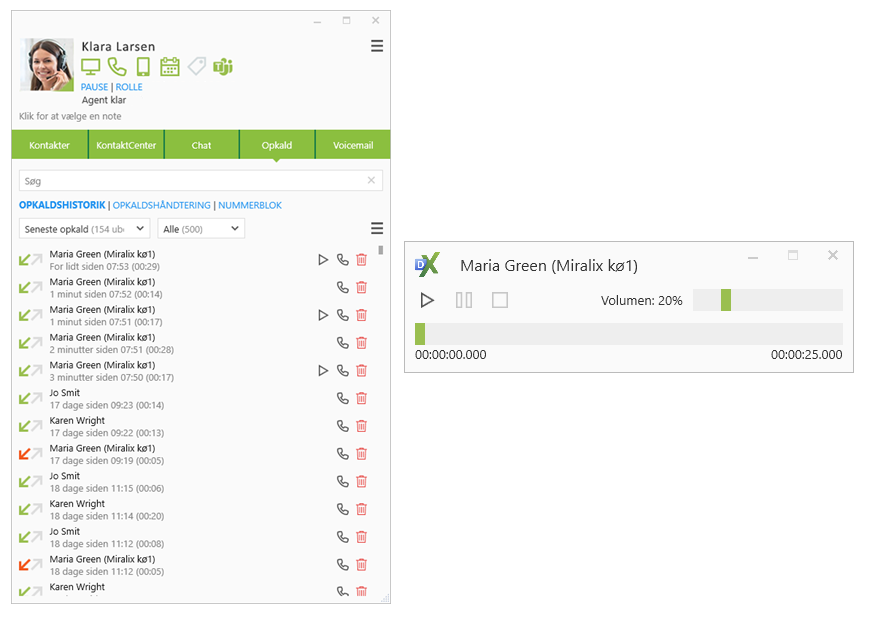
Task: Click the 'Agent klar' status text
Action: (104, 100)
